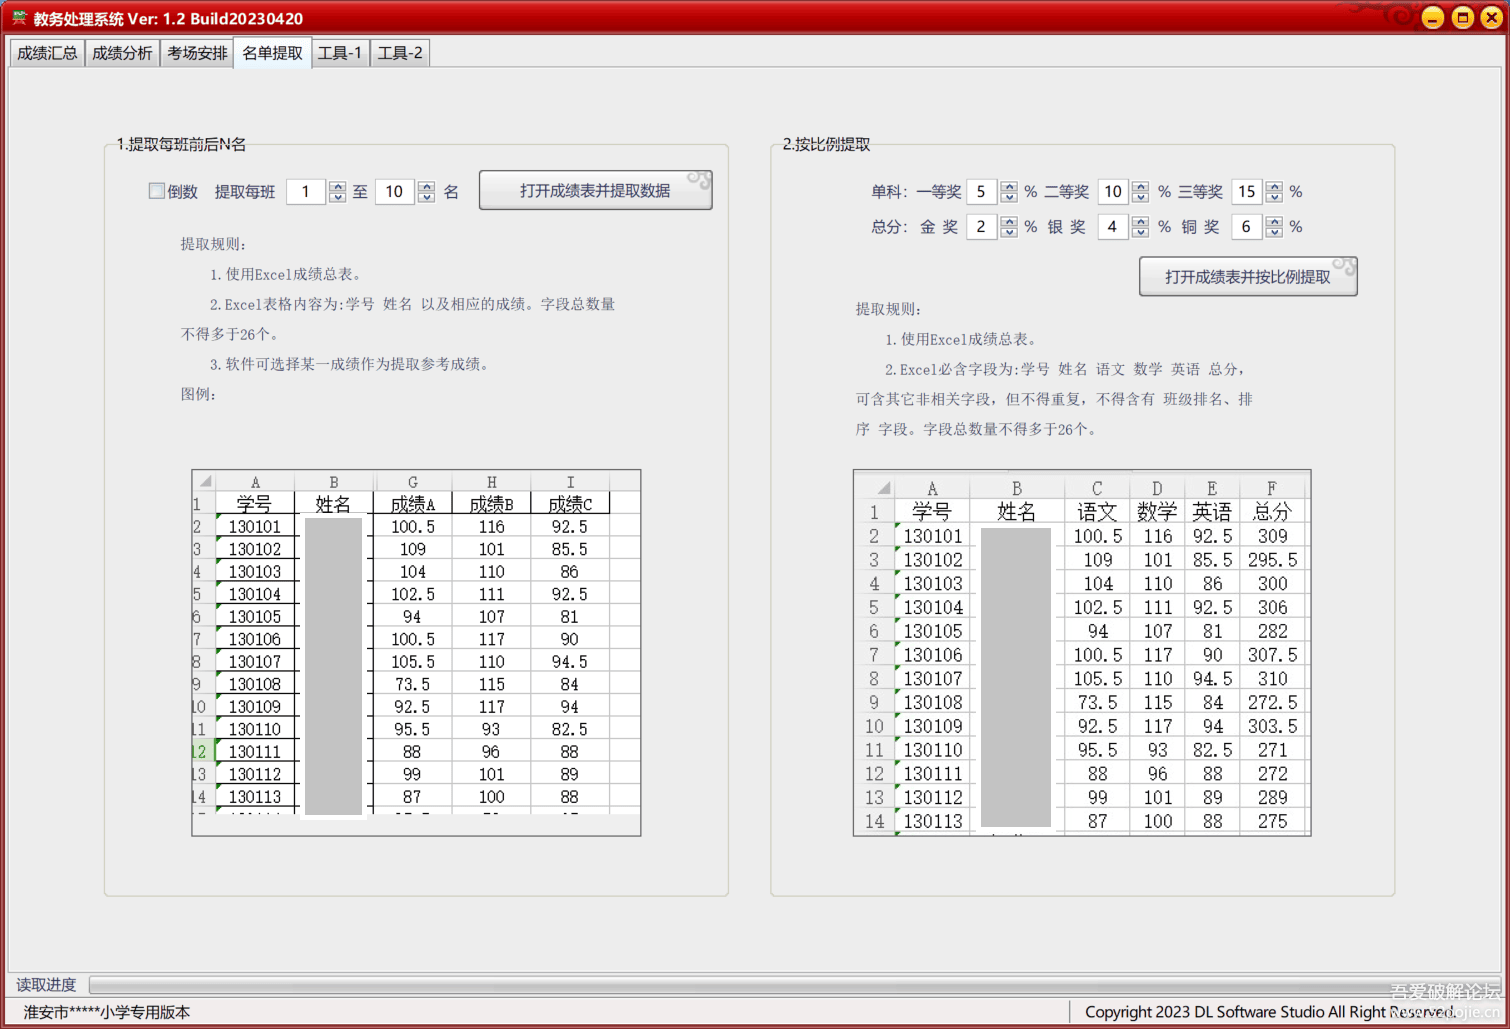This screenshot has width=1510, height=1029.
Task: Increase the 铜奖 percentage value
Action: (x=1274, y=221)
